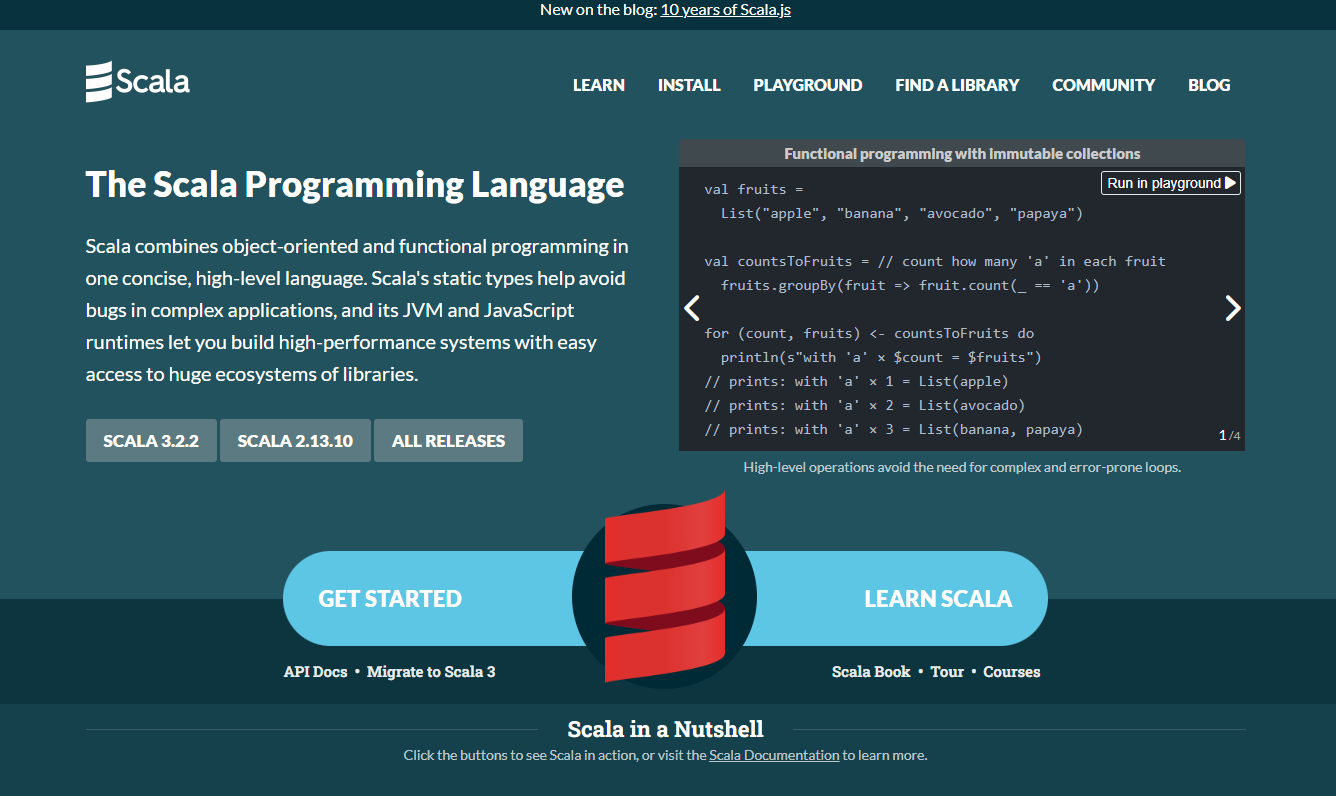This screenshot has width=1336, height=796.
Task: Follow the Tour link
Action: coord(947,672)
